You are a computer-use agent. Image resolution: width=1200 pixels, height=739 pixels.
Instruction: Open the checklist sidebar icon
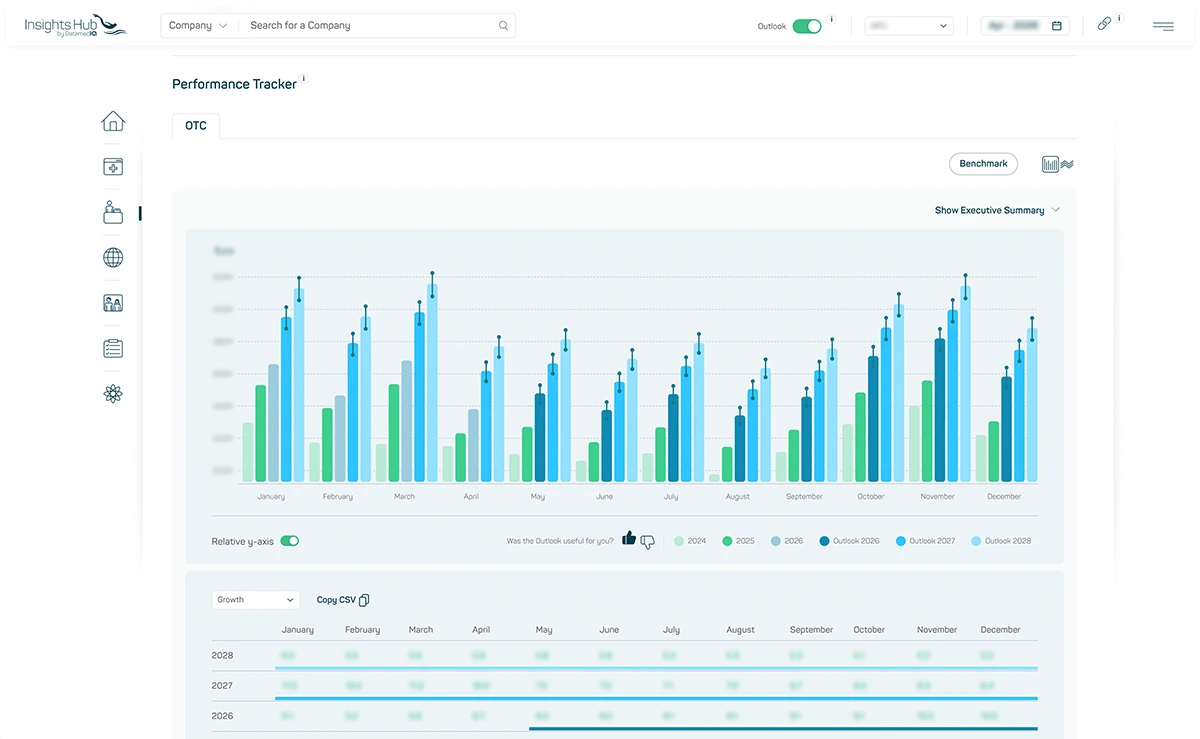[x=113, y=348]
